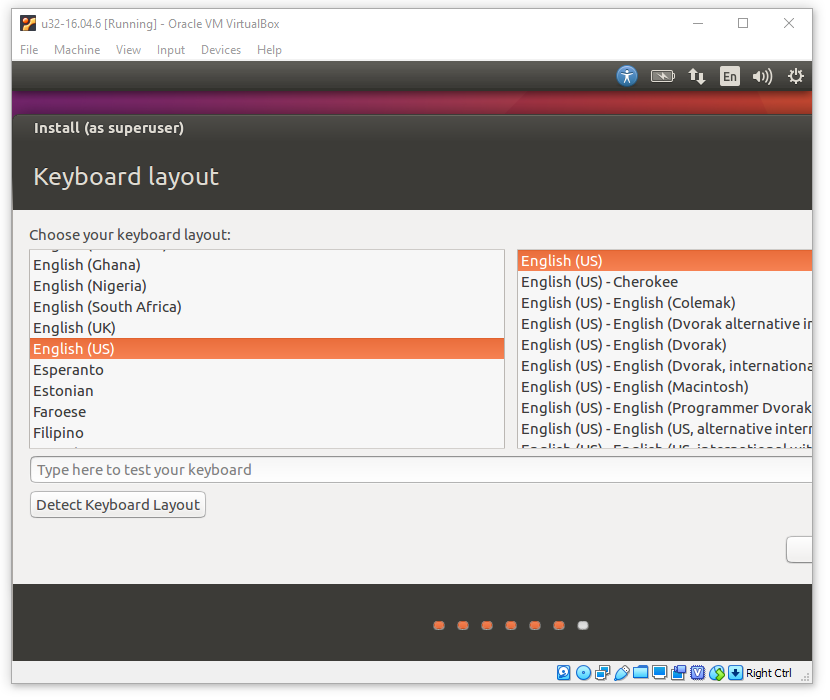
Task: Select English (US) - Cherokee variant
Action: click(600, 282)
